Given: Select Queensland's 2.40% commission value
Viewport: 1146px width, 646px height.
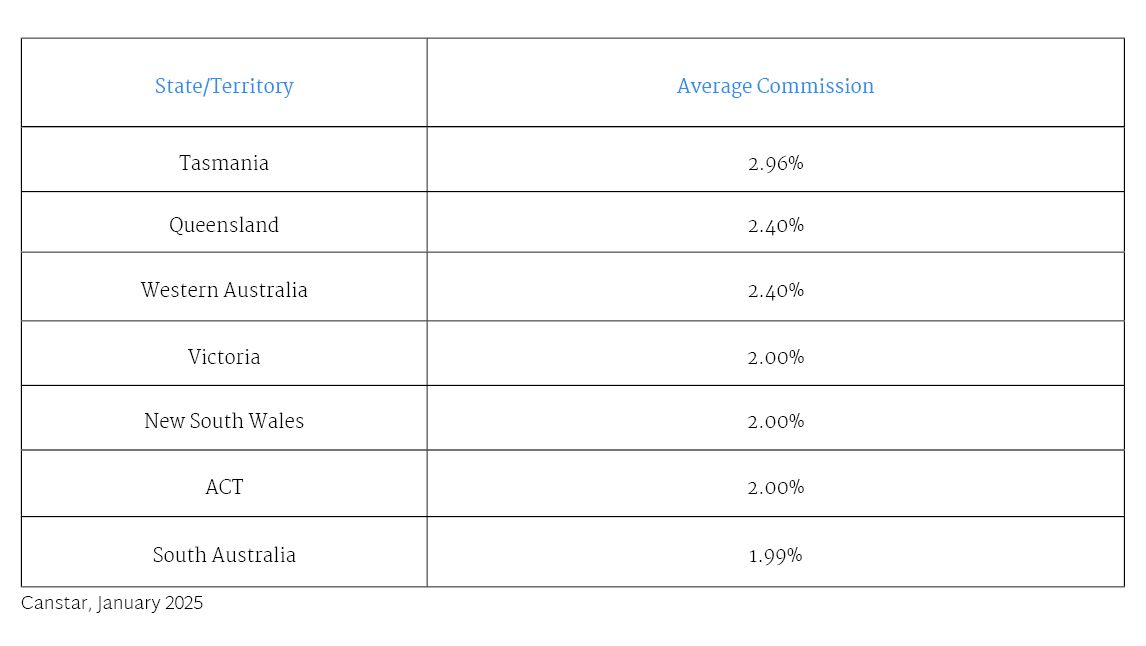Looking at the screenshot, I should click(775, 225).
